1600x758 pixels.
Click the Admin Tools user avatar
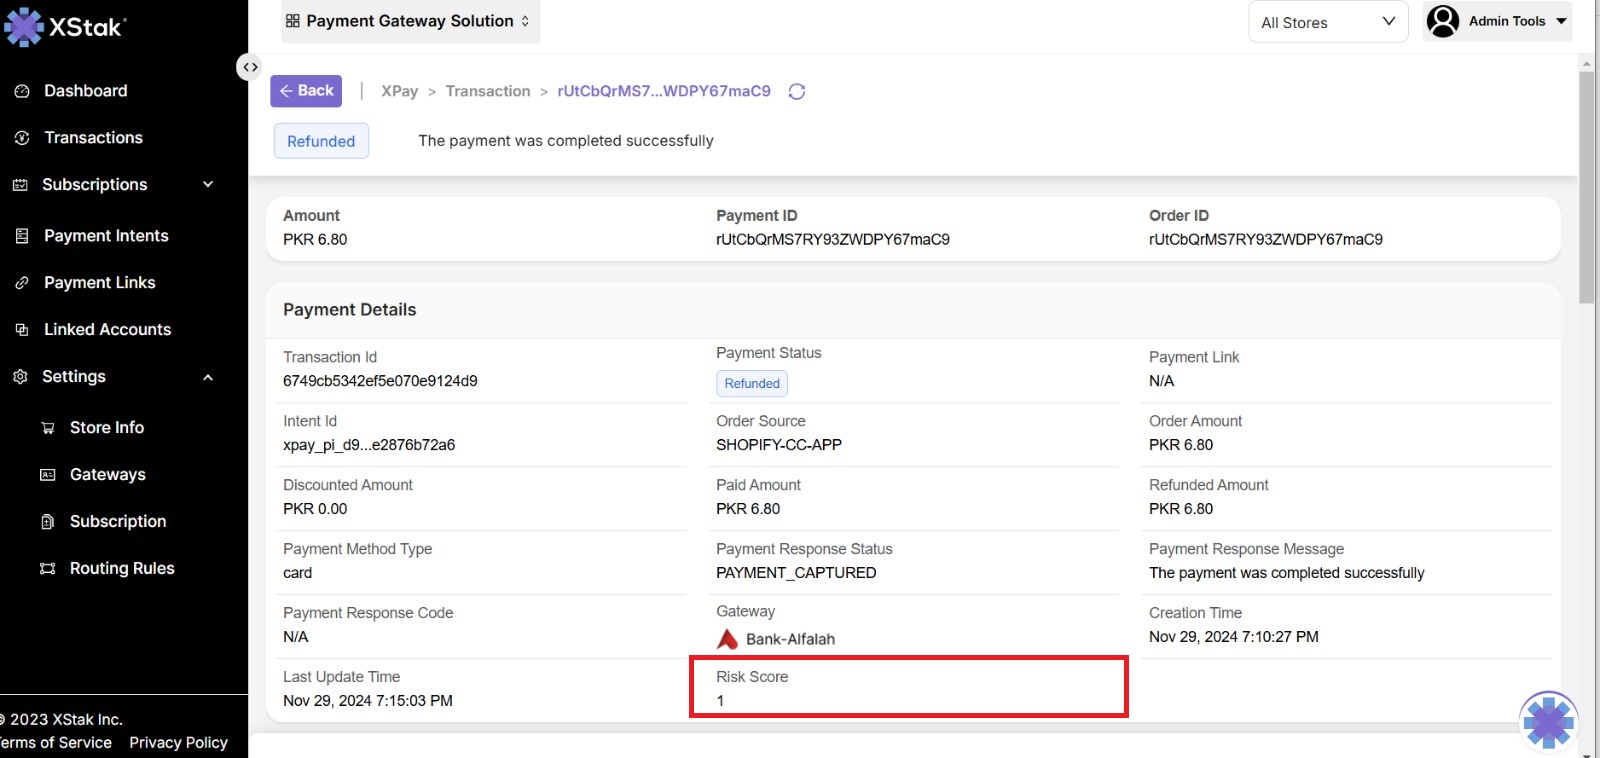coord(1442,21)
